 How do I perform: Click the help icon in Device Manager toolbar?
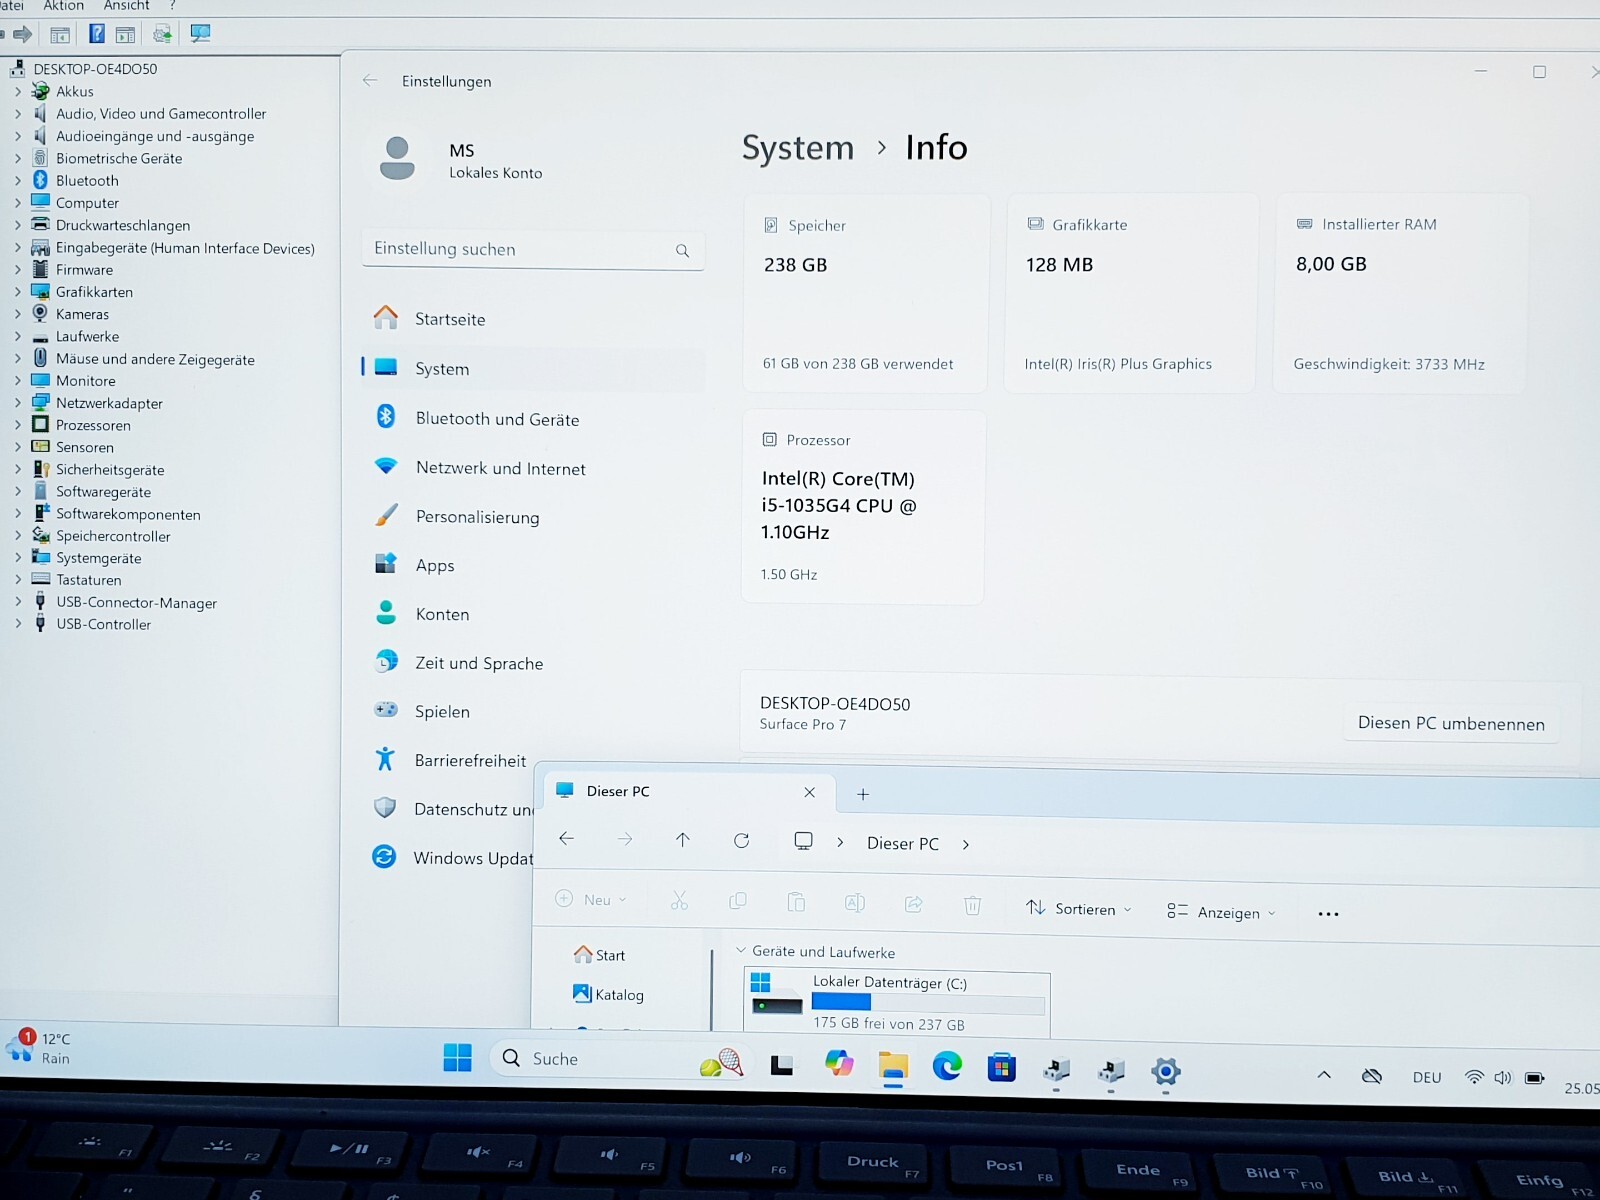pyautogui.click(x=96, y=34)
